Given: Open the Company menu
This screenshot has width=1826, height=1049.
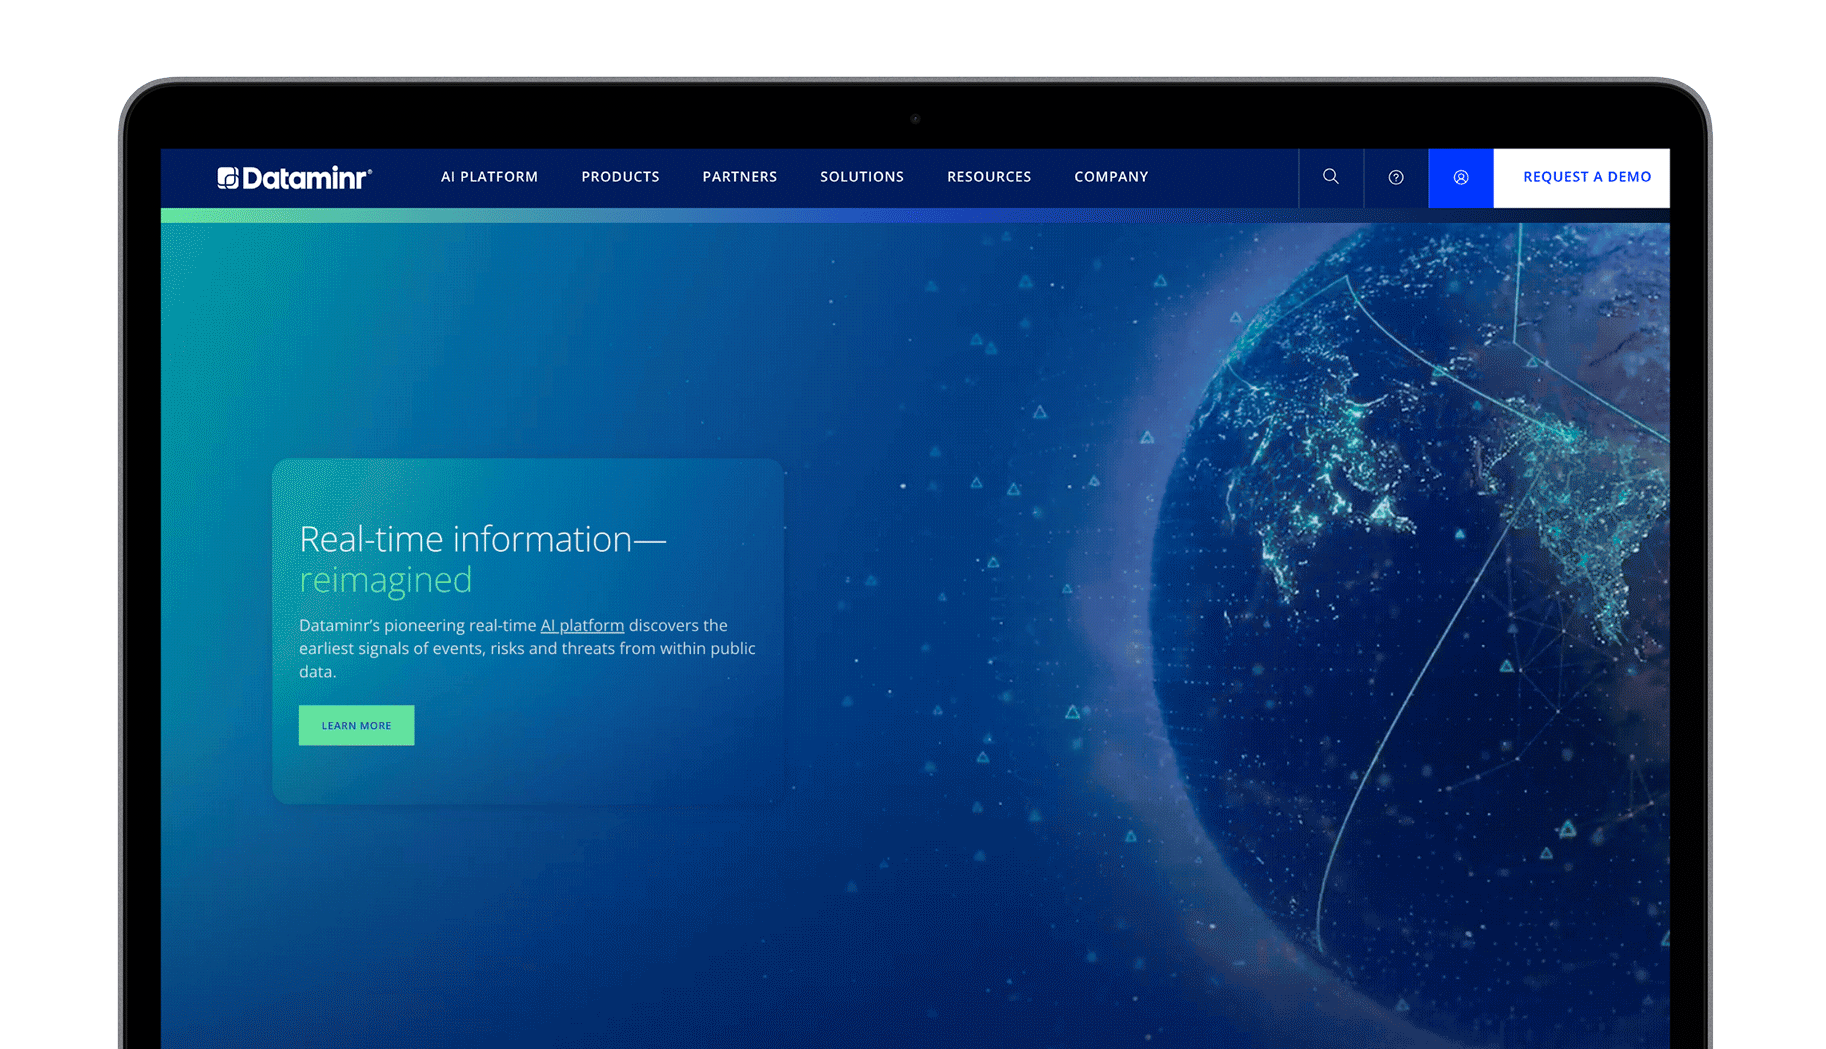Looking at the screenshot, I should (1111, 177).
